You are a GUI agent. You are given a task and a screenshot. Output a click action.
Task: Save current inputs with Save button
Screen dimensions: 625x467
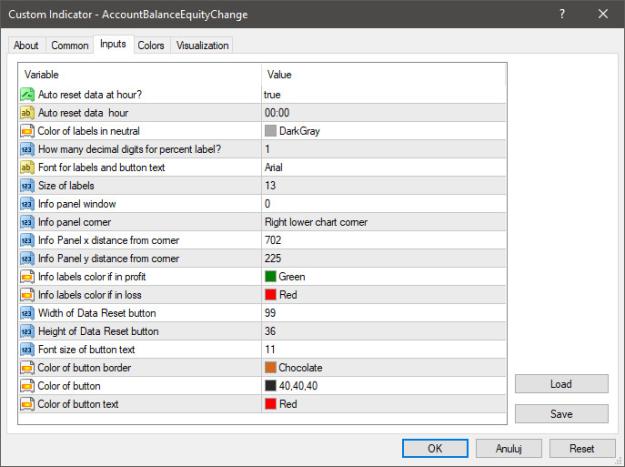(x=562, y=414)
